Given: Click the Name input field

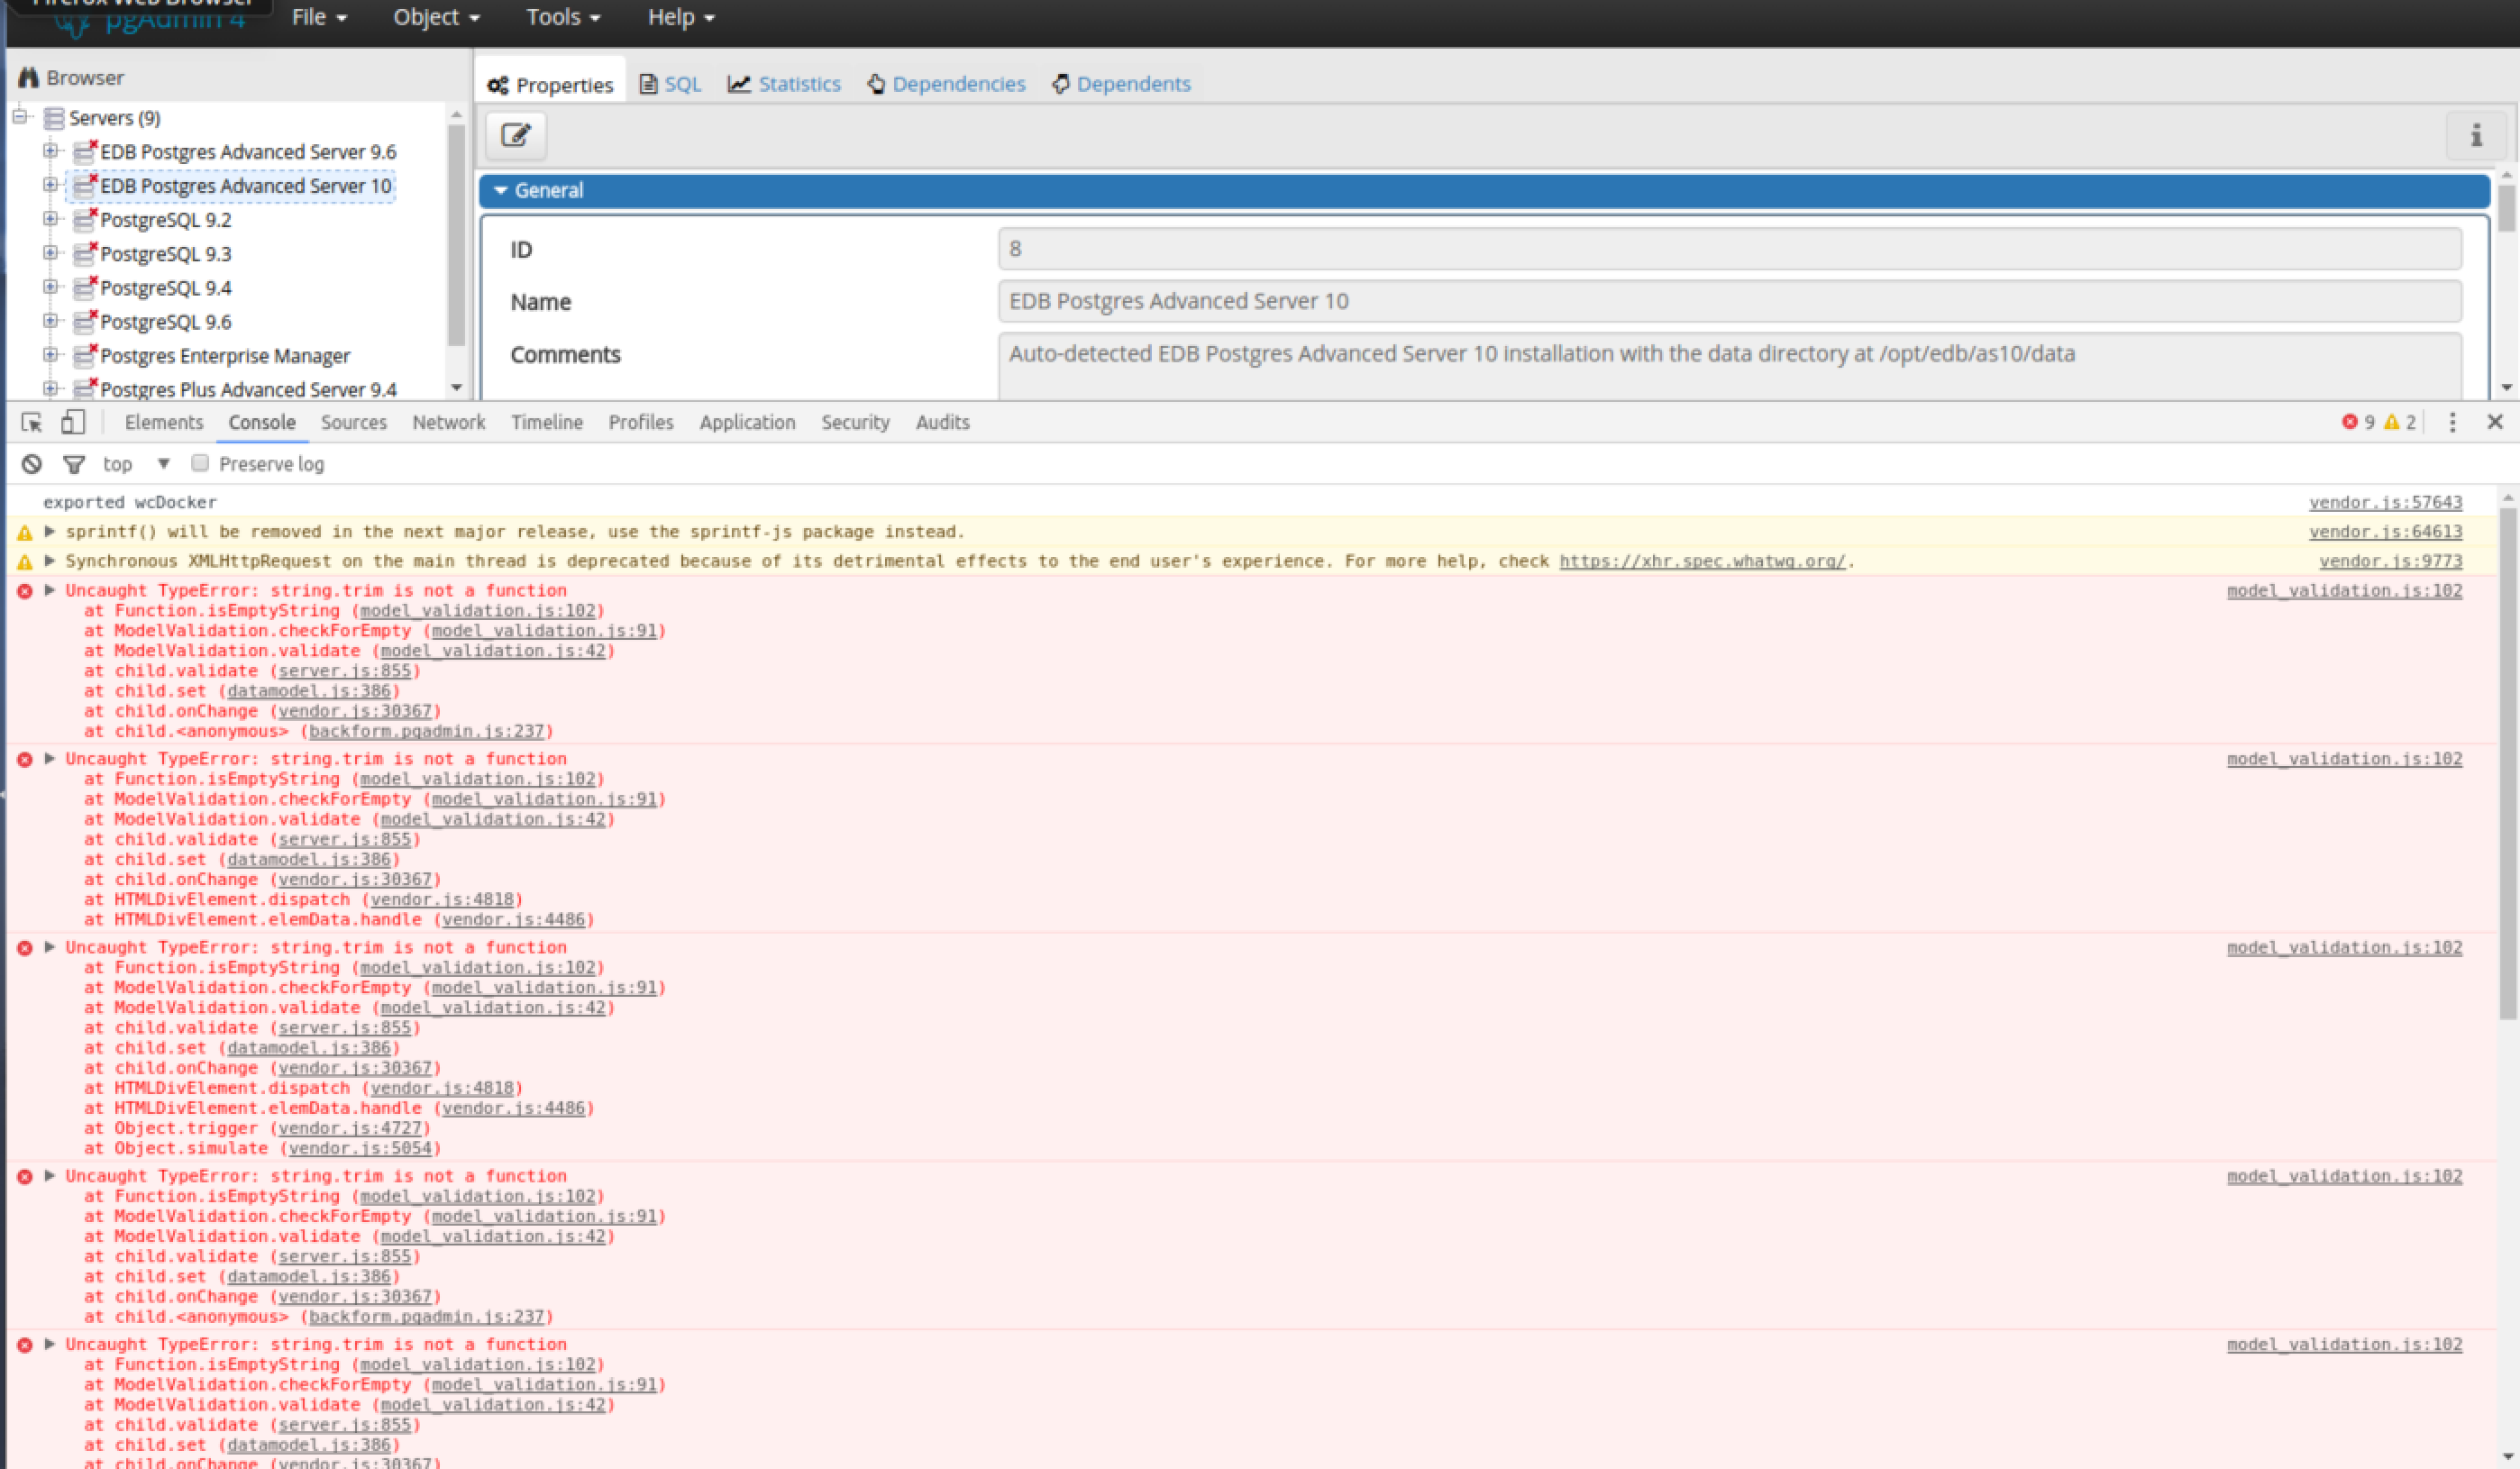Looking at the screenshot, I should (1728, 301).
